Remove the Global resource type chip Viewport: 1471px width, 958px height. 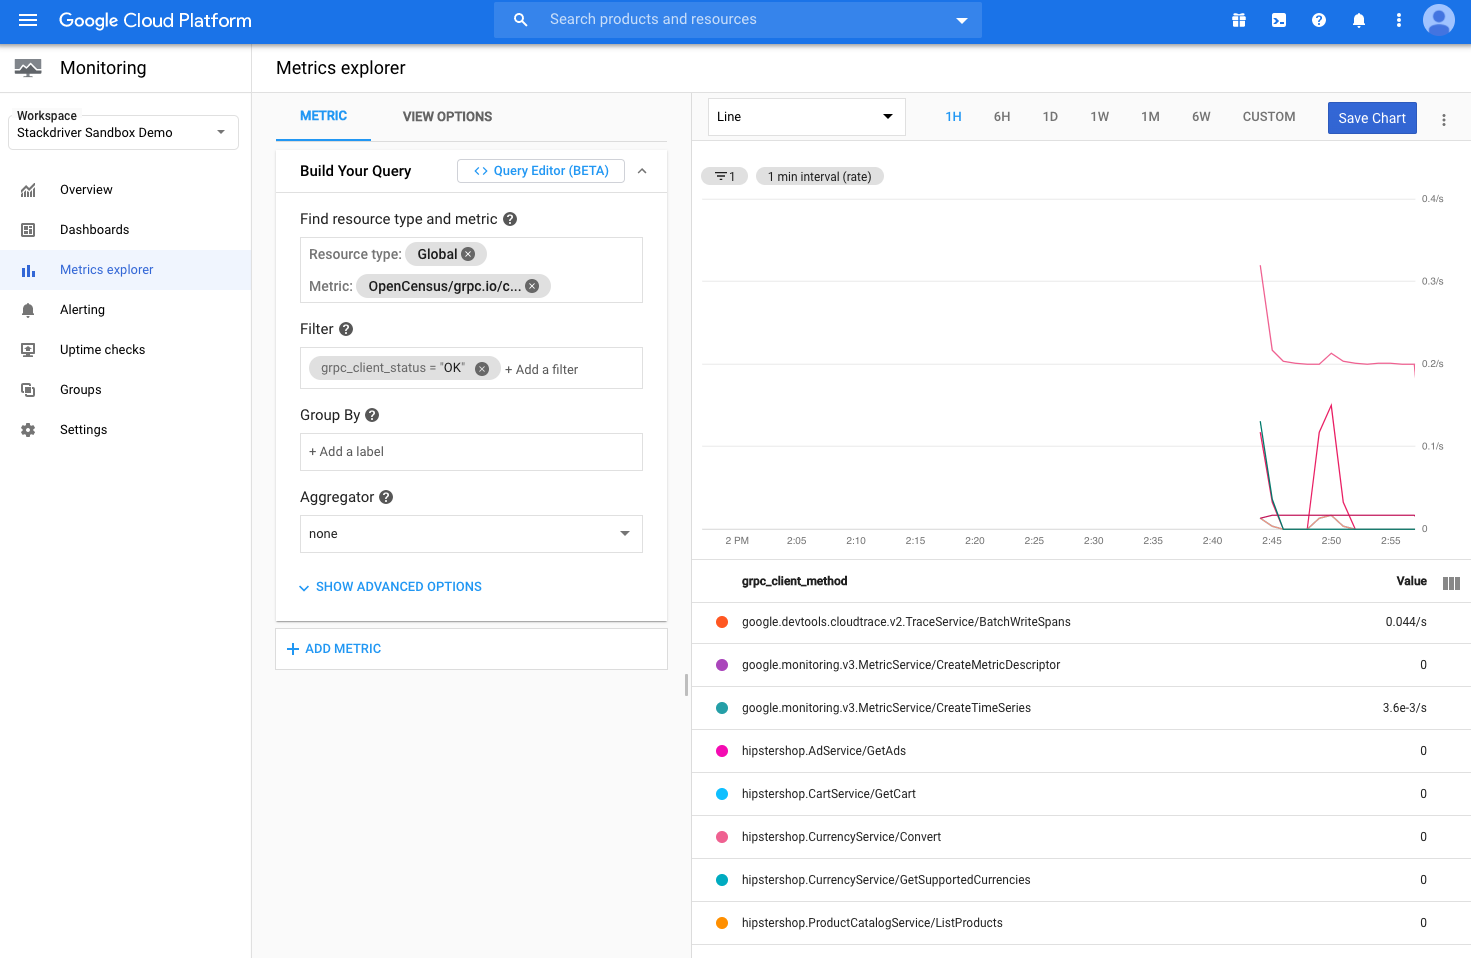pyautogui.click(x=468, y=254)
